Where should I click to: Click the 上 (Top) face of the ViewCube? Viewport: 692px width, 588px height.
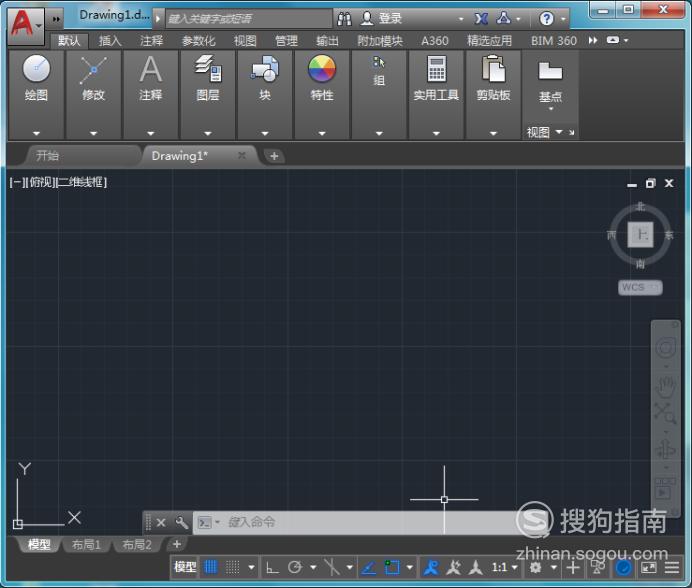coord(640,234)
